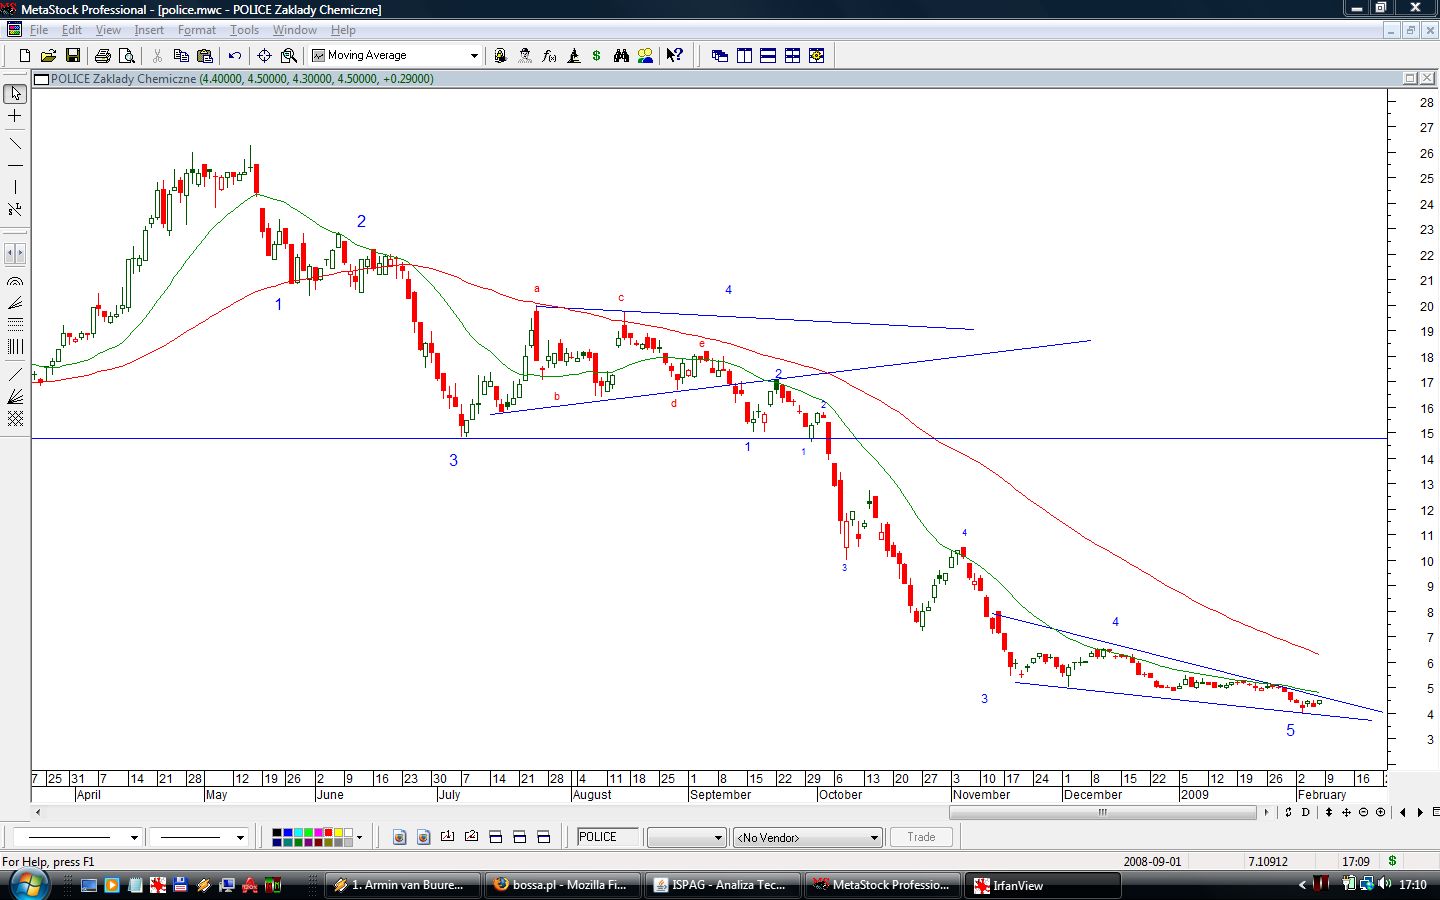Select the crosshair drawing tool in left toolbar
This screenshot has height=900, width=1440.
(x=15, y=117)
